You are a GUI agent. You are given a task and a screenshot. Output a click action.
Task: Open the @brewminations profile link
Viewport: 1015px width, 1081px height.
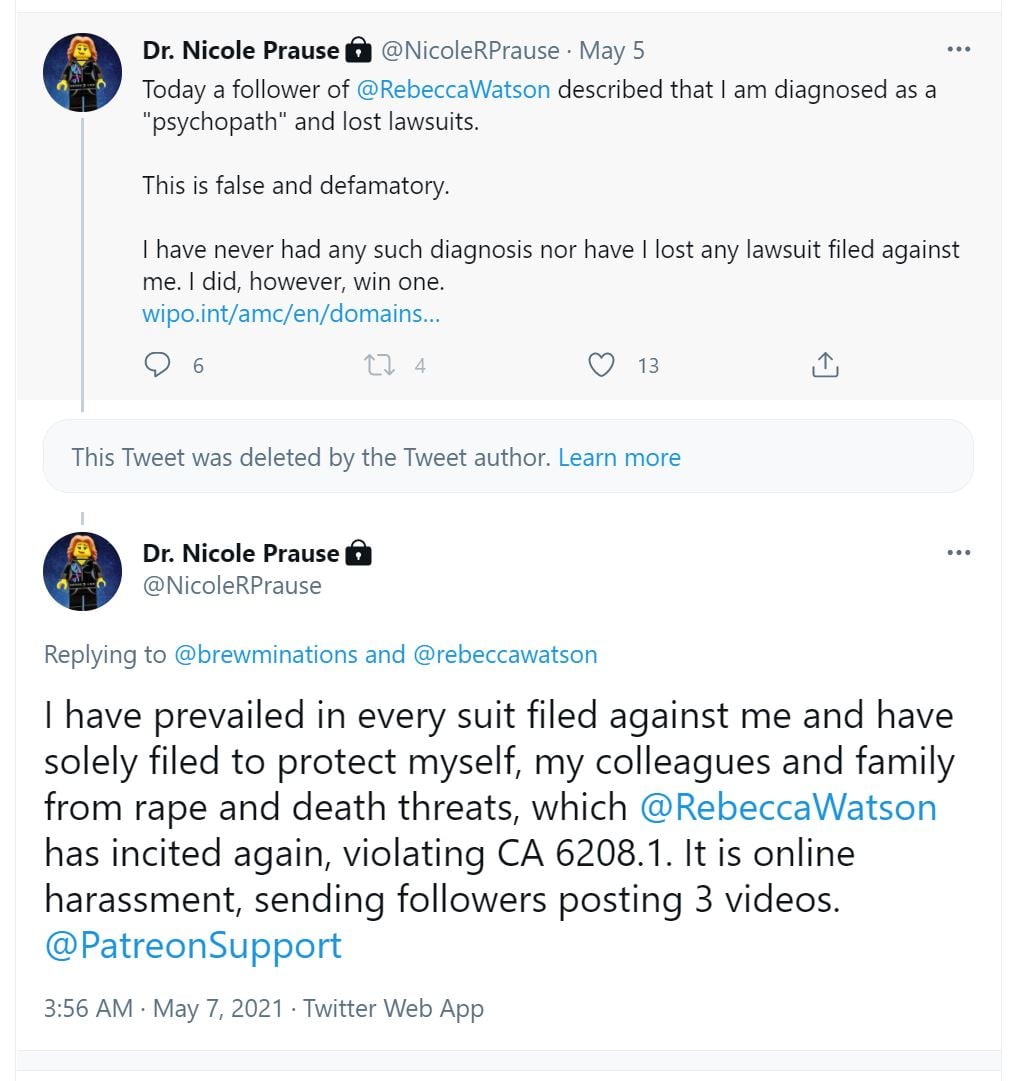tap(266, 655)
